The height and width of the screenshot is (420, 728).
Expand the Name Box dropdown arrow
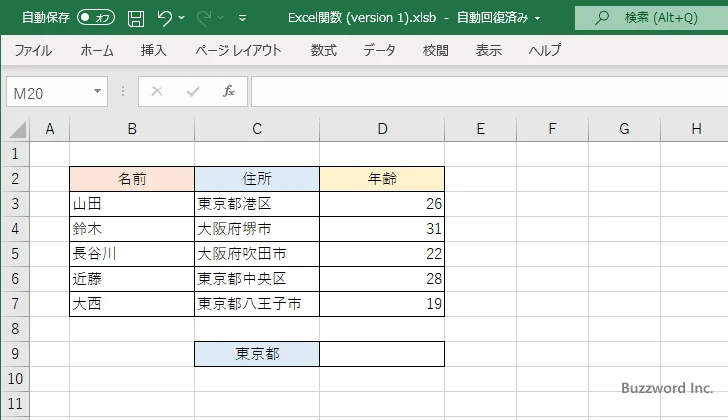click(98, 91)
